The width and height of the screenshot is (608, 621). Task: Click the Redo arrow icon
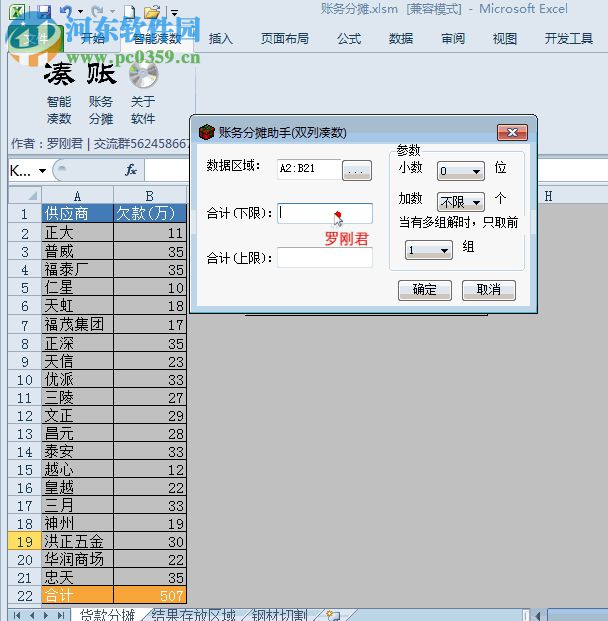97,12
